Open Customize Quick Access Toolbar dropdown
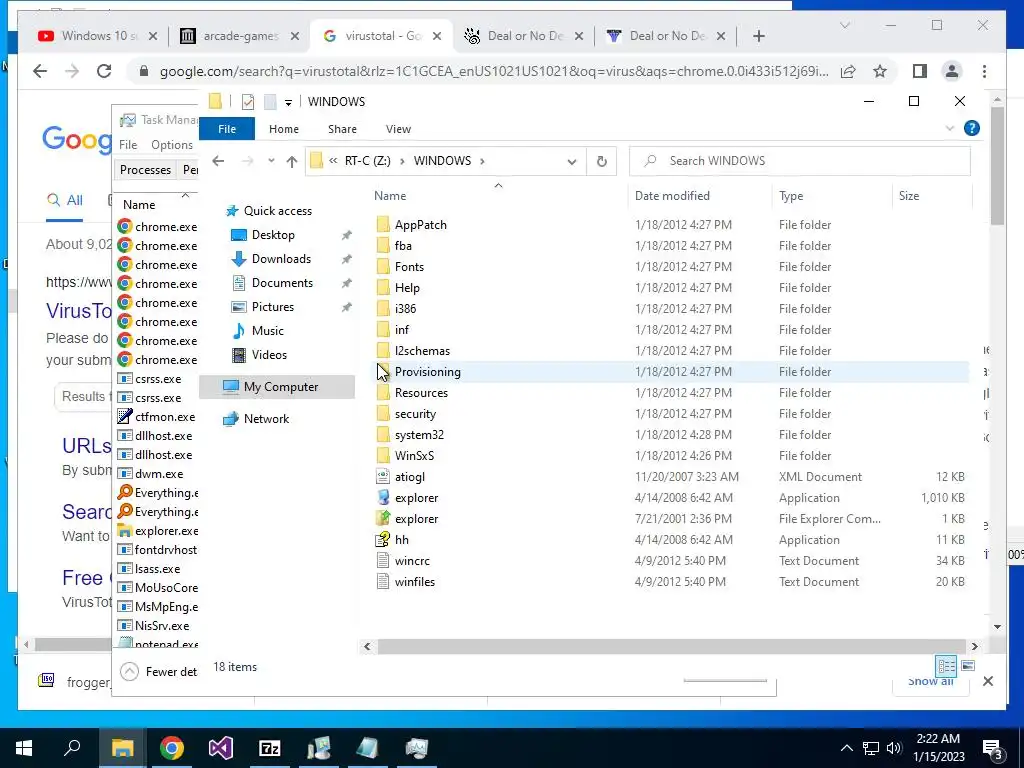Image resolution: width=1024 pixels, height=768 pixels. coord(288,103)
